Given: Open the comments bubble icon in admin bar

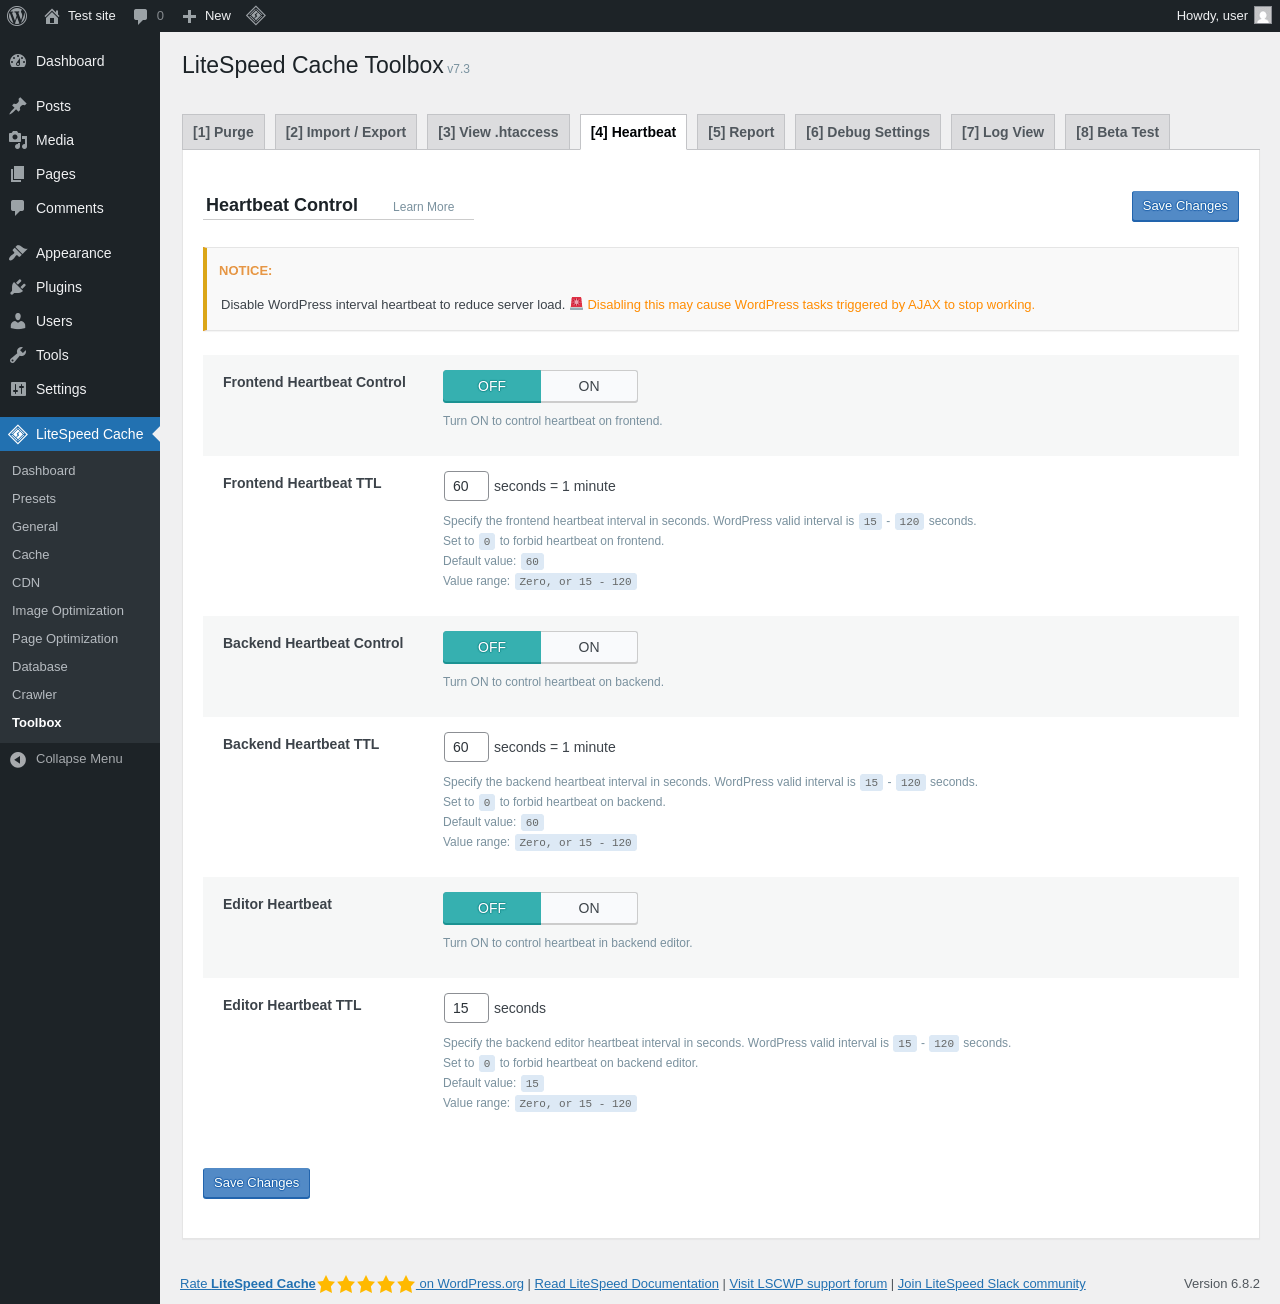Looking at the screenshot, I should (x=140, y=16).
